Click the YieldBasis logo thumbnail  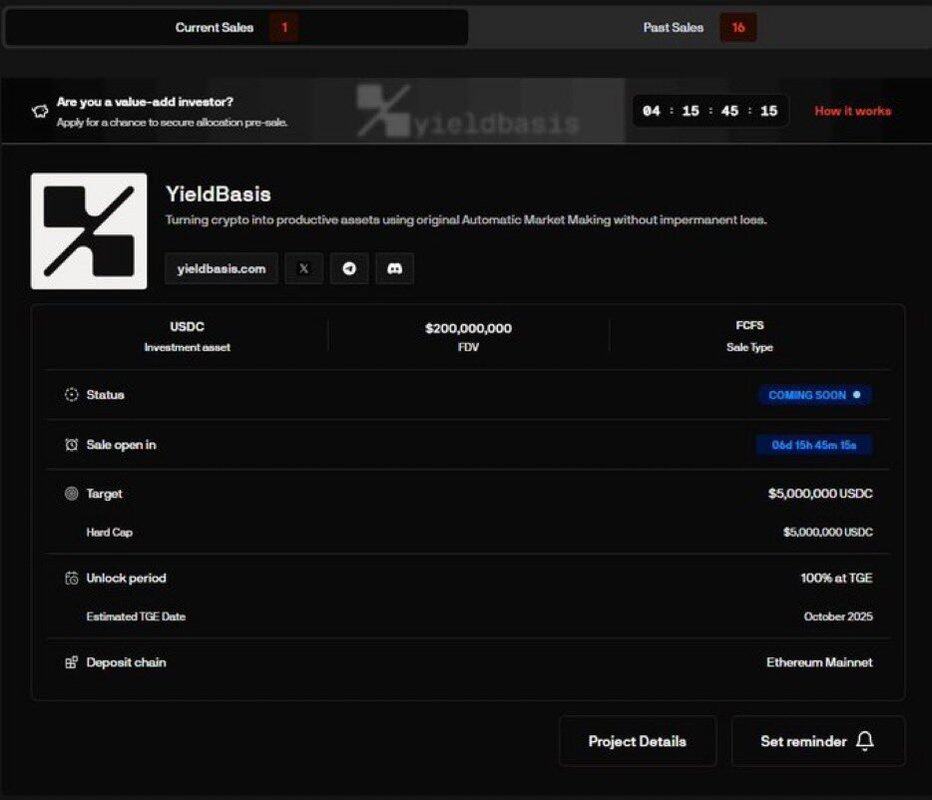[x=89, y=231]
